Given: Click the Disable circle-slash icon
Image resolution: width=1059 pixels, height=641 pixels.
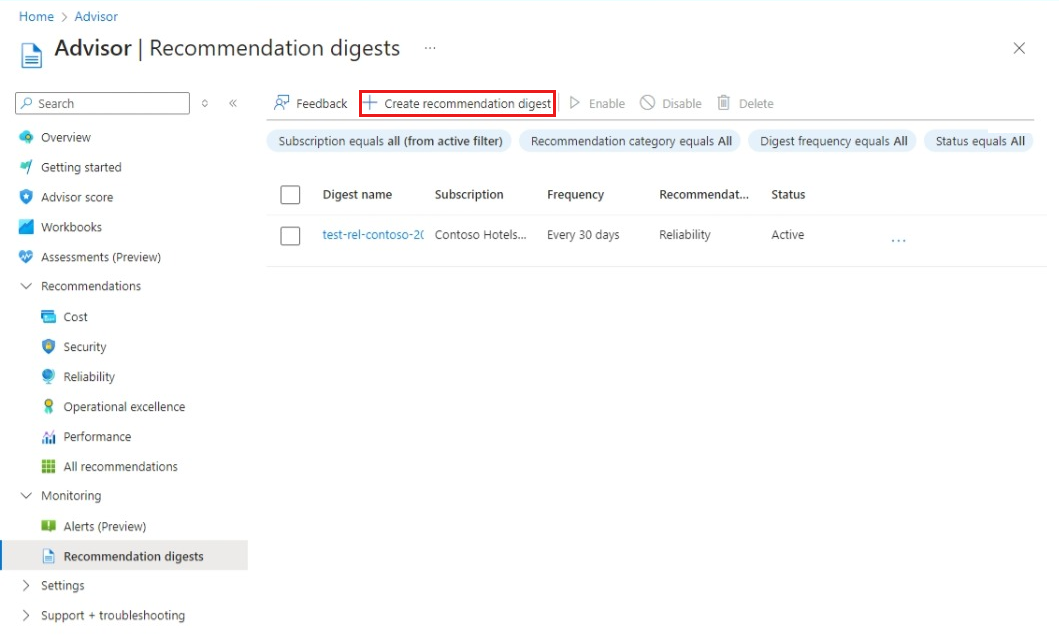Looking at the screenshot, I should coord(648,103).
